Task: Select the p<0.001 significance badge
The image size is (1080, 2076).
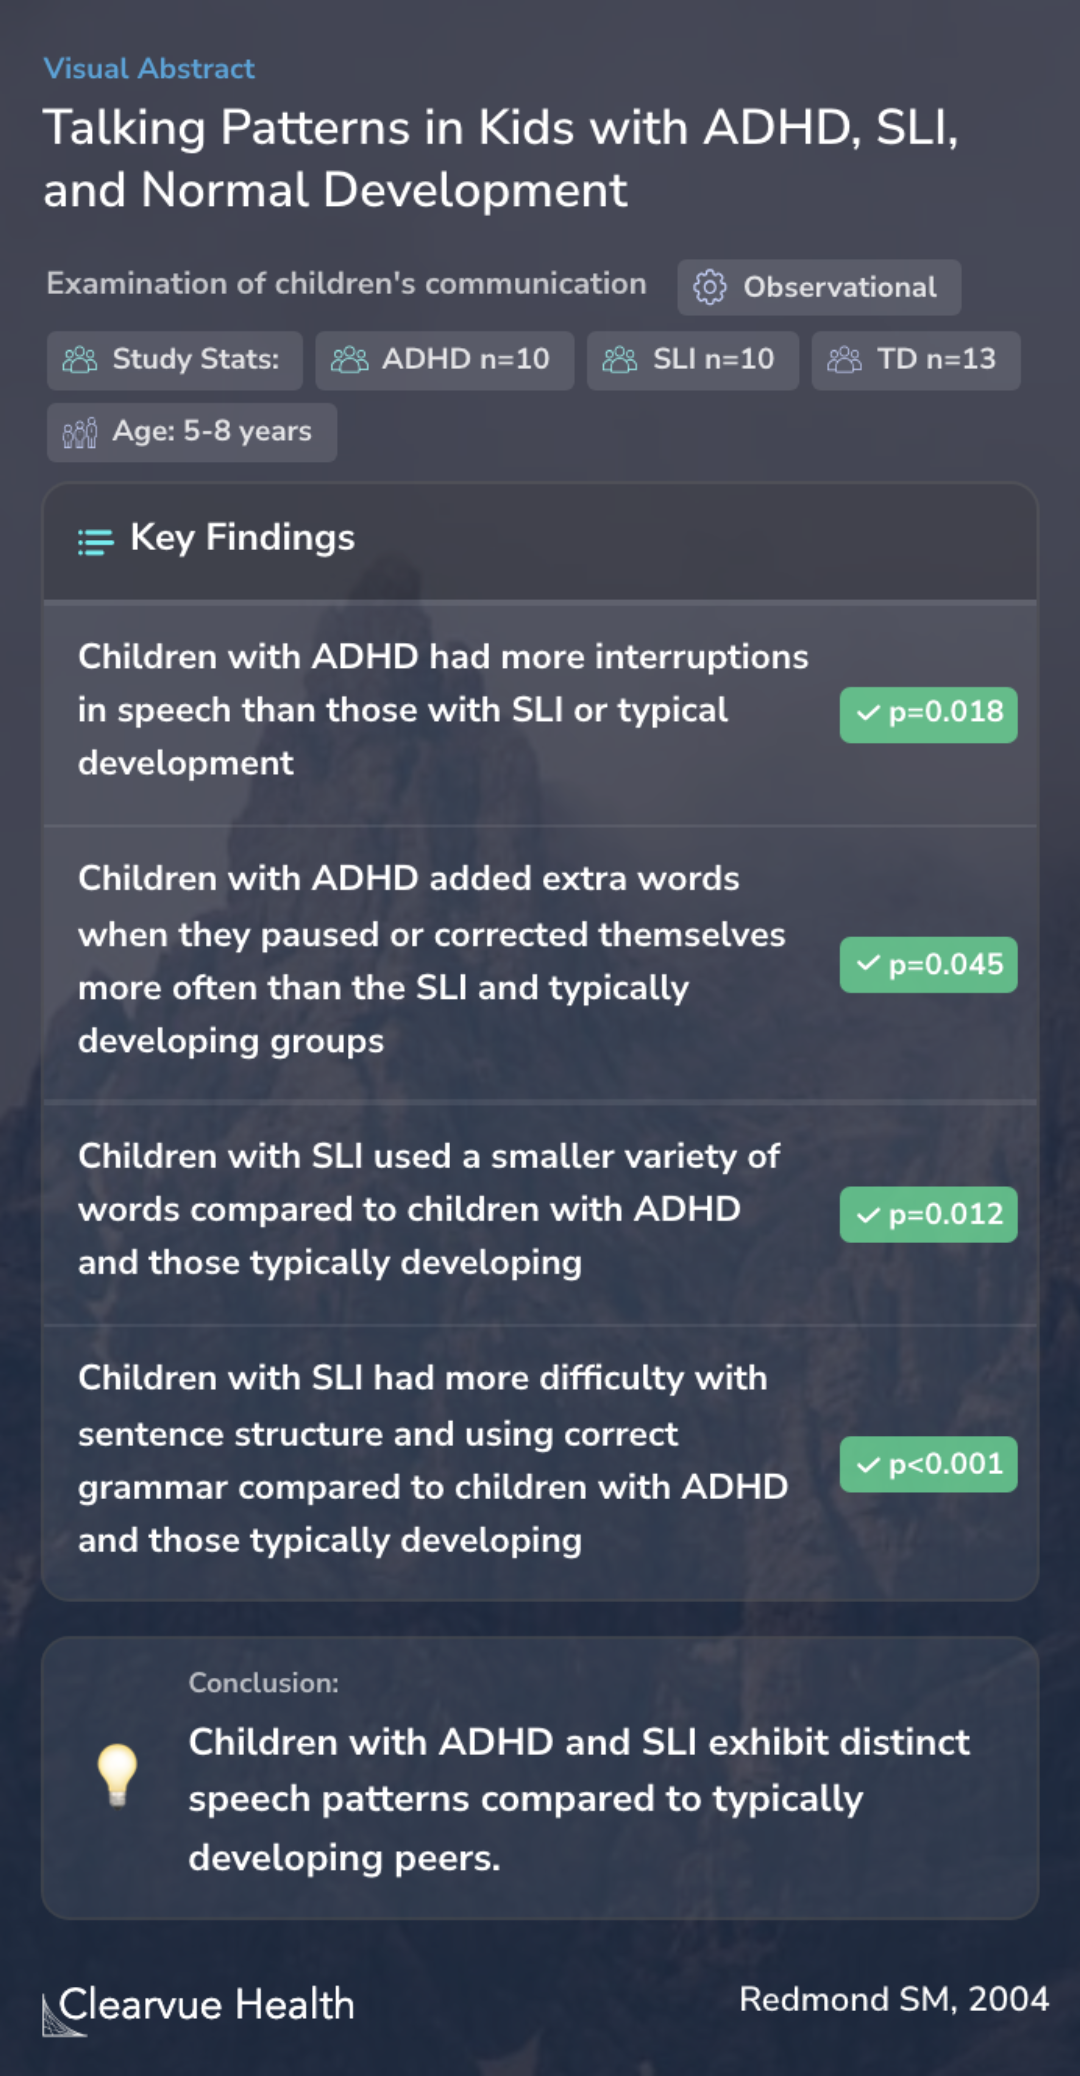Action: click(929, 1464)
